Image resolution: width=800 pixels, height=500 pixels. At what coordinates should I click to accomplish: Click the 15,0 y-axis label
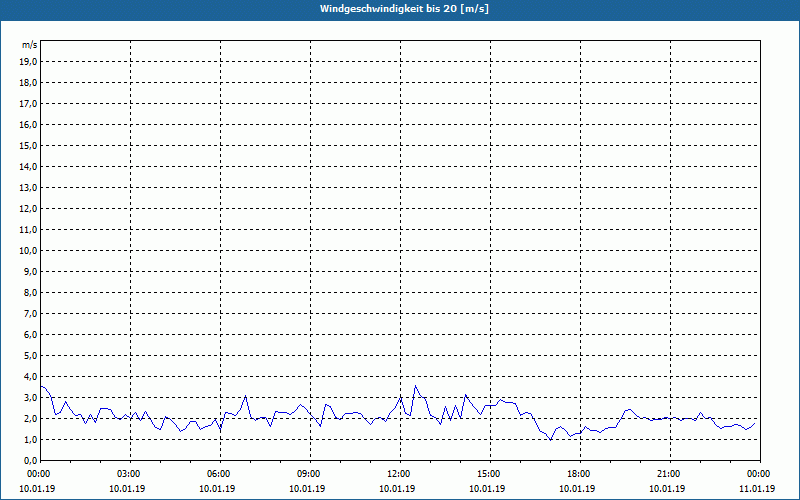coord(28,145)
